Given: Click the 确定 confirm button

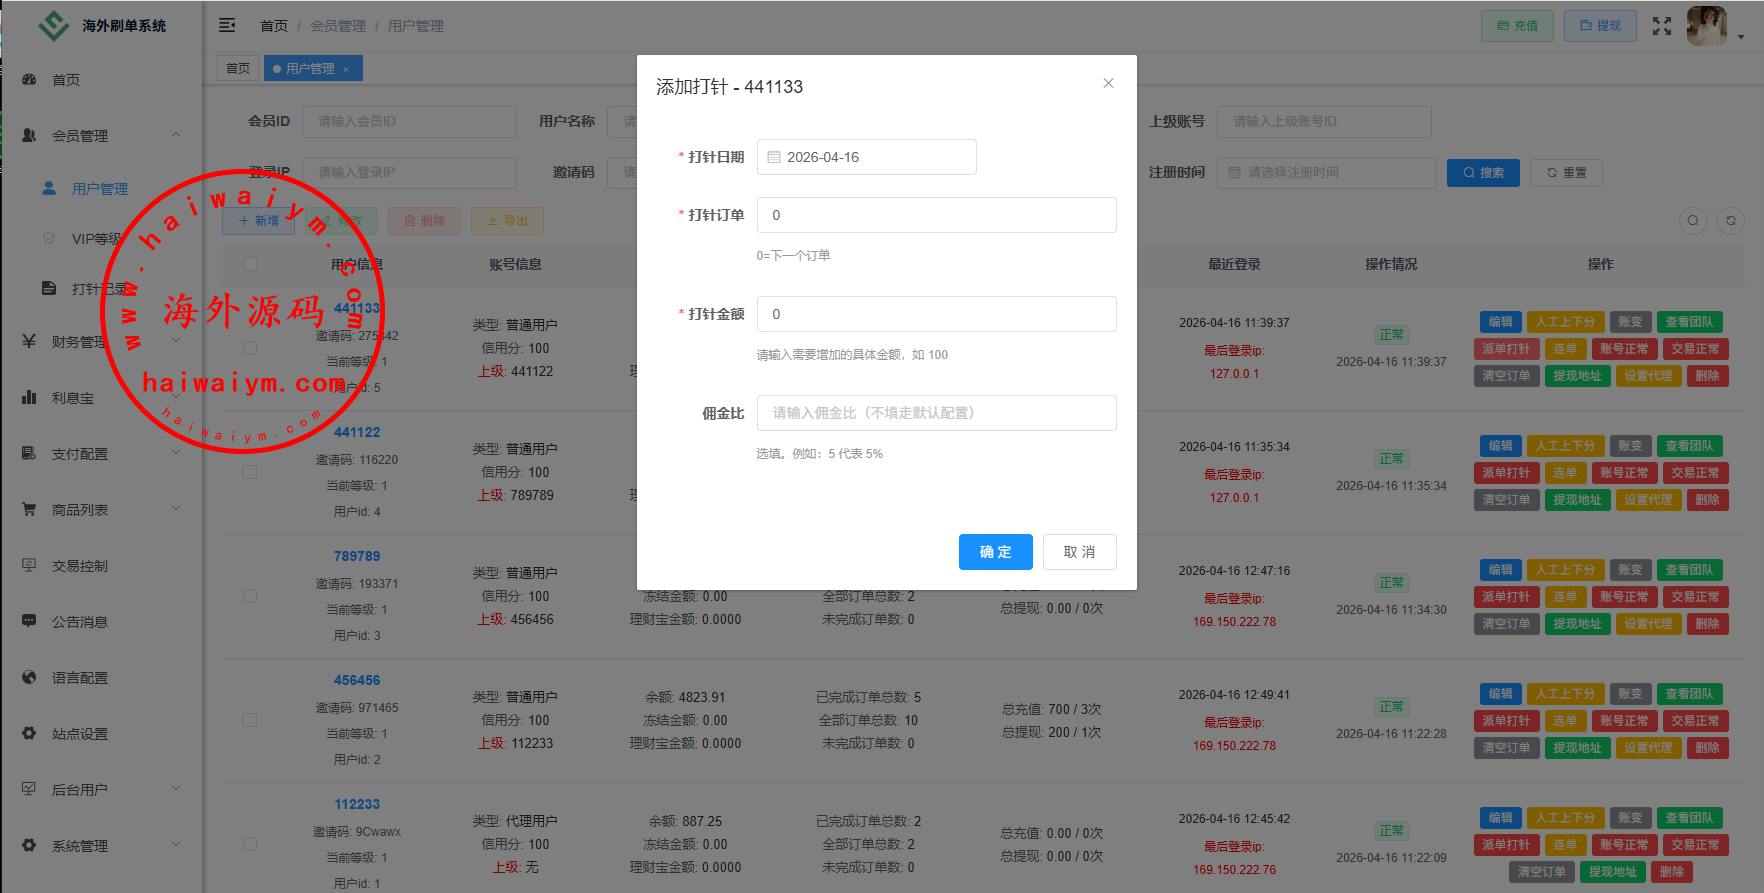Looking at the screenshot, I should pyautogui.click(x=995, y=552).
